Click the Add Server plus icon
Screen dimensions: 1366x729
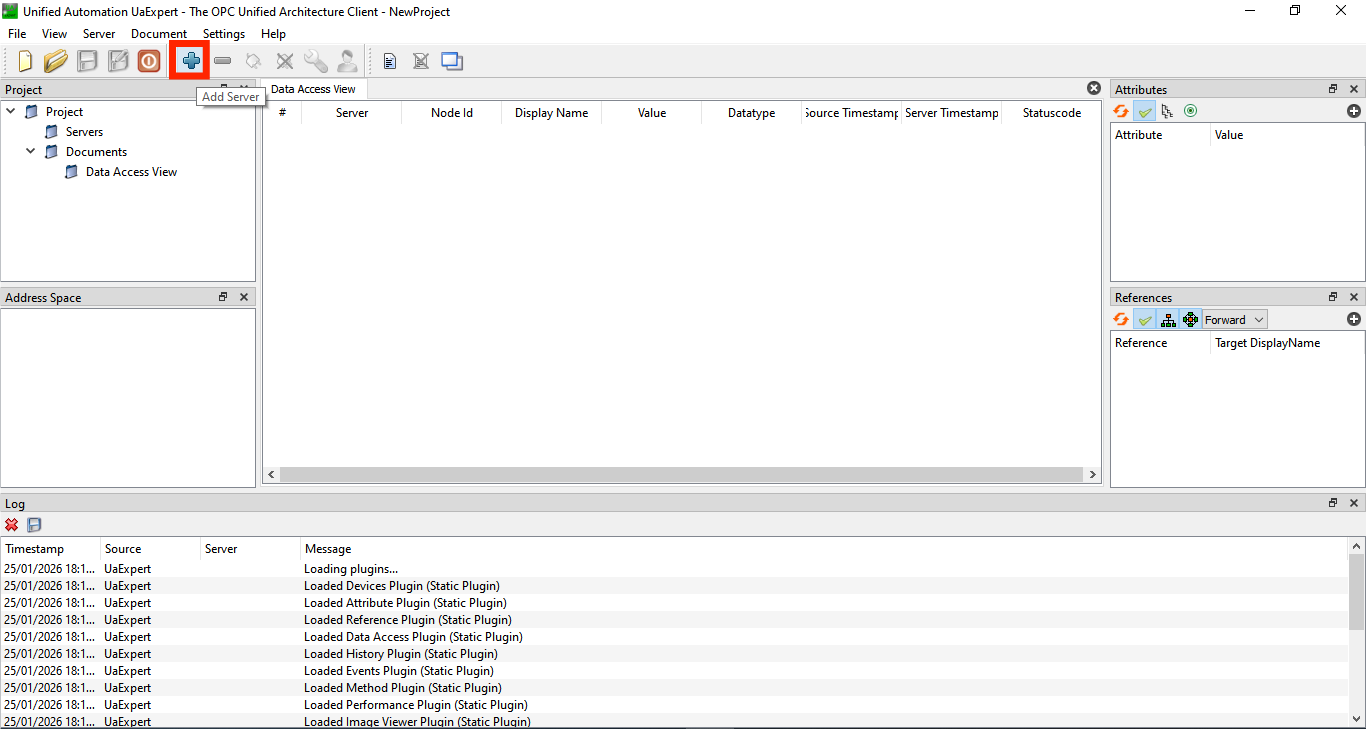(x=190, y=61)
